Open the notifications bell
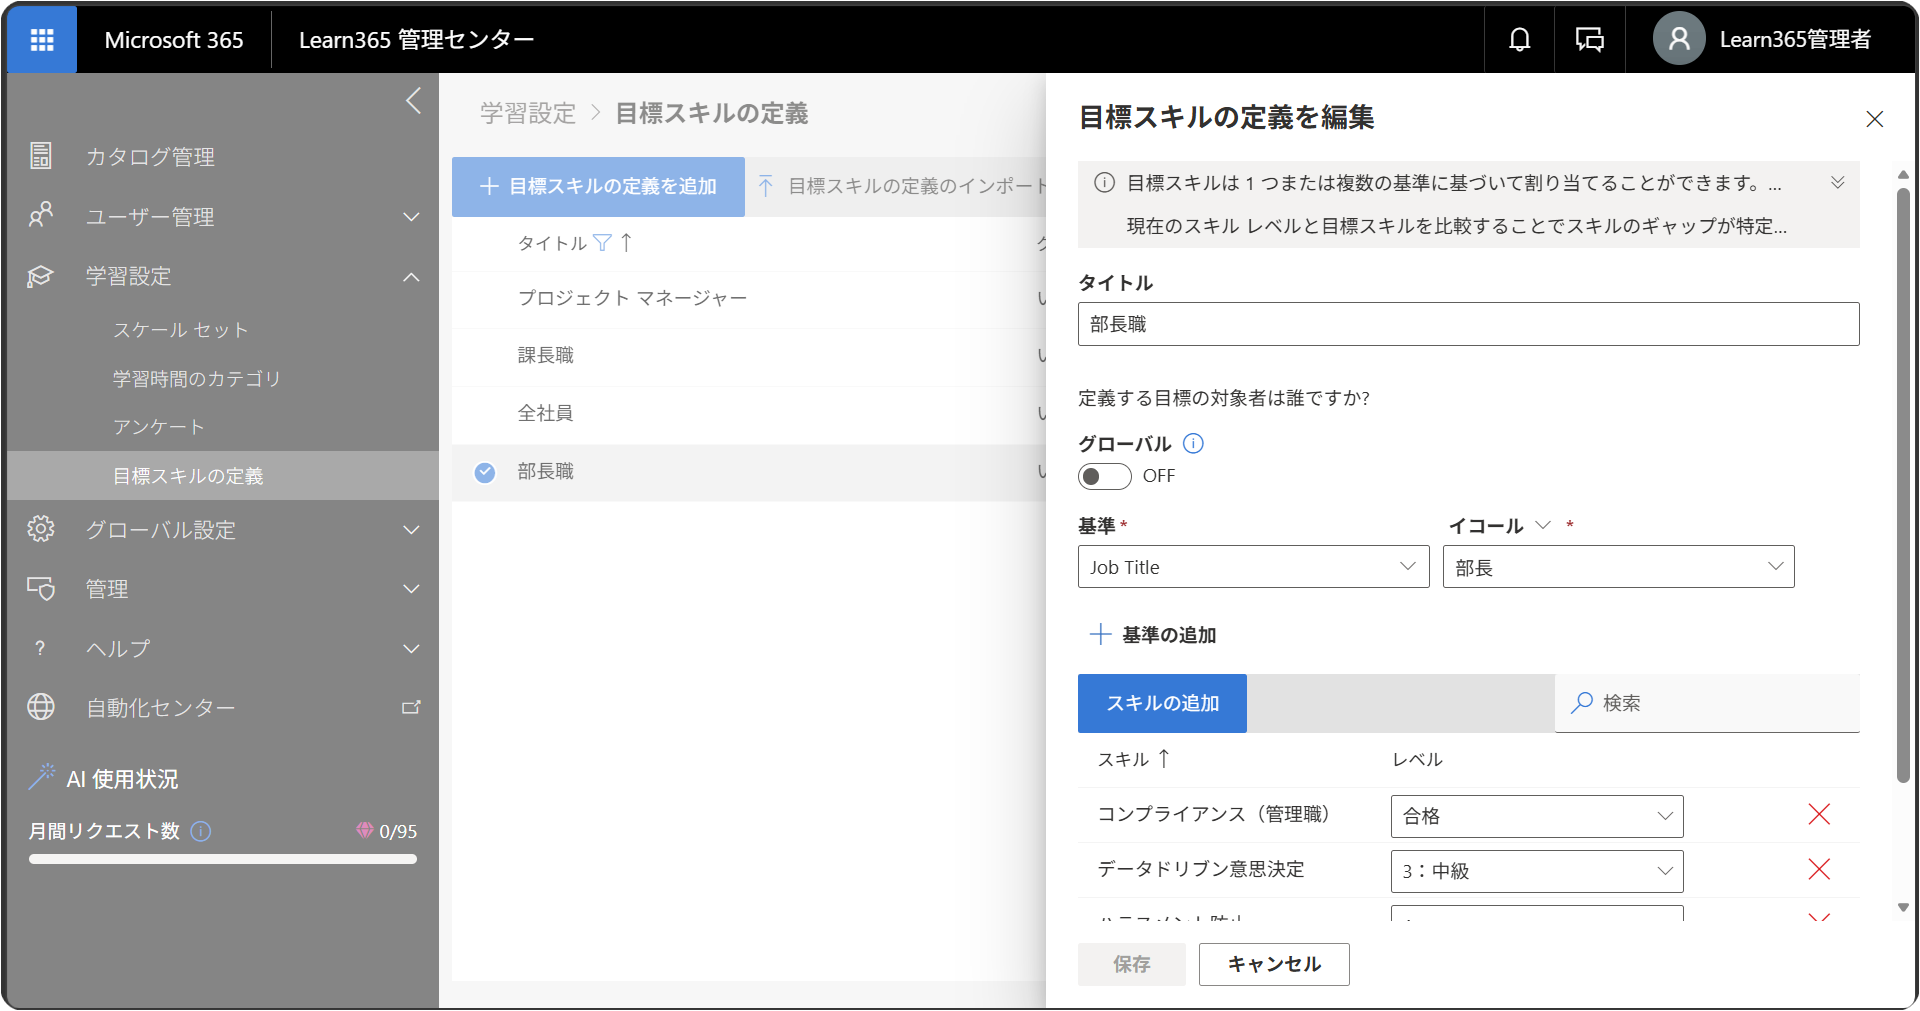Viewport: 1920px width, 1011px height. [1519, 40]
